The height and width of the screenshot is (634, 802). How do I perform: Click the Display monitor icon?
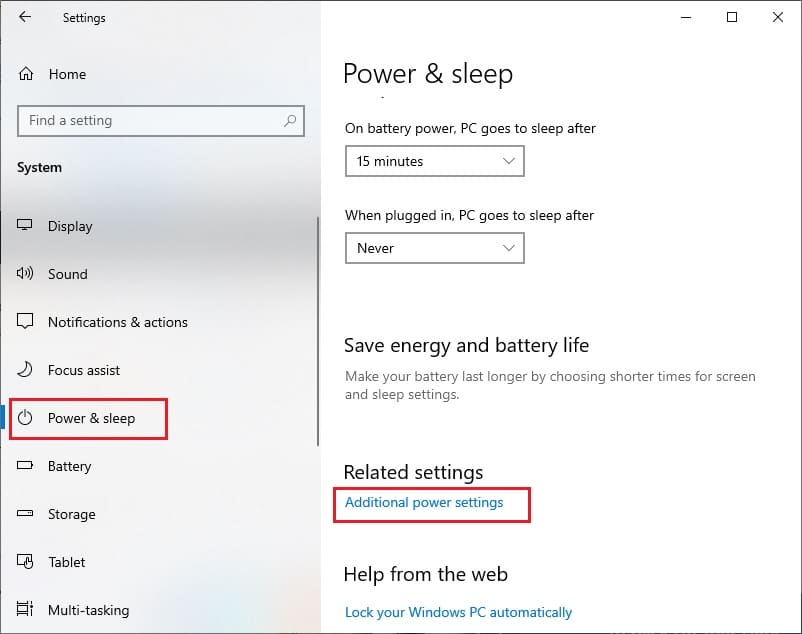[27, 226]
